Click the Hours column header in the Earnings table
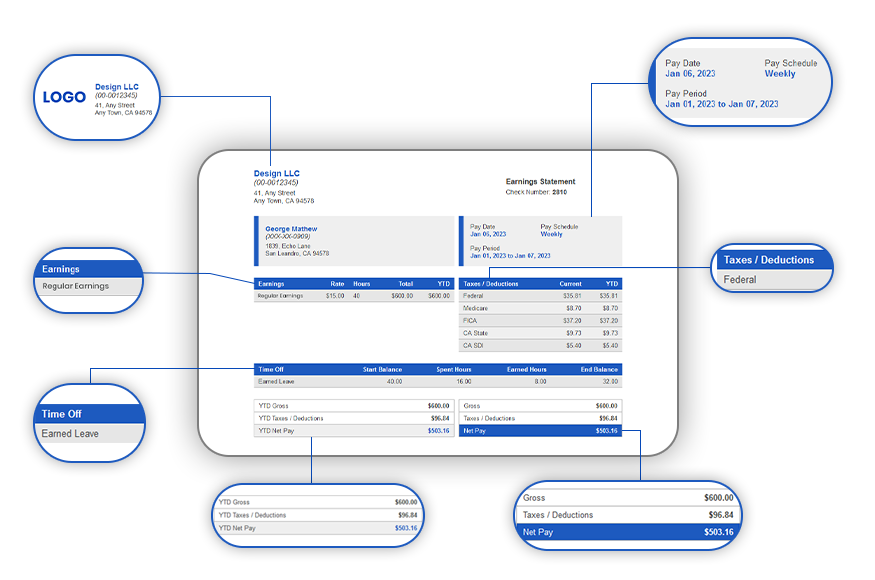This screenshot has width=875, height=580. tap(361, 284)
